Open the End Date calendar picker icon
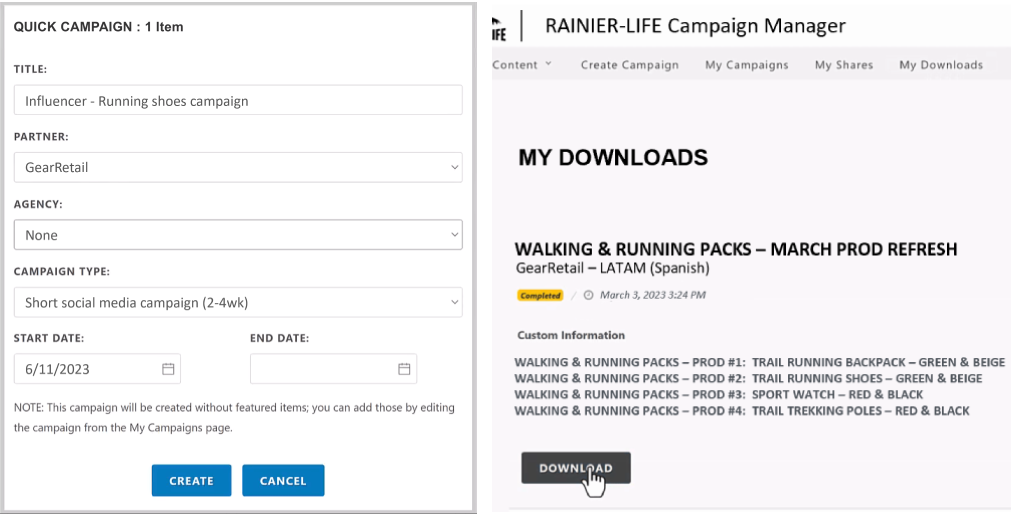 404,369
